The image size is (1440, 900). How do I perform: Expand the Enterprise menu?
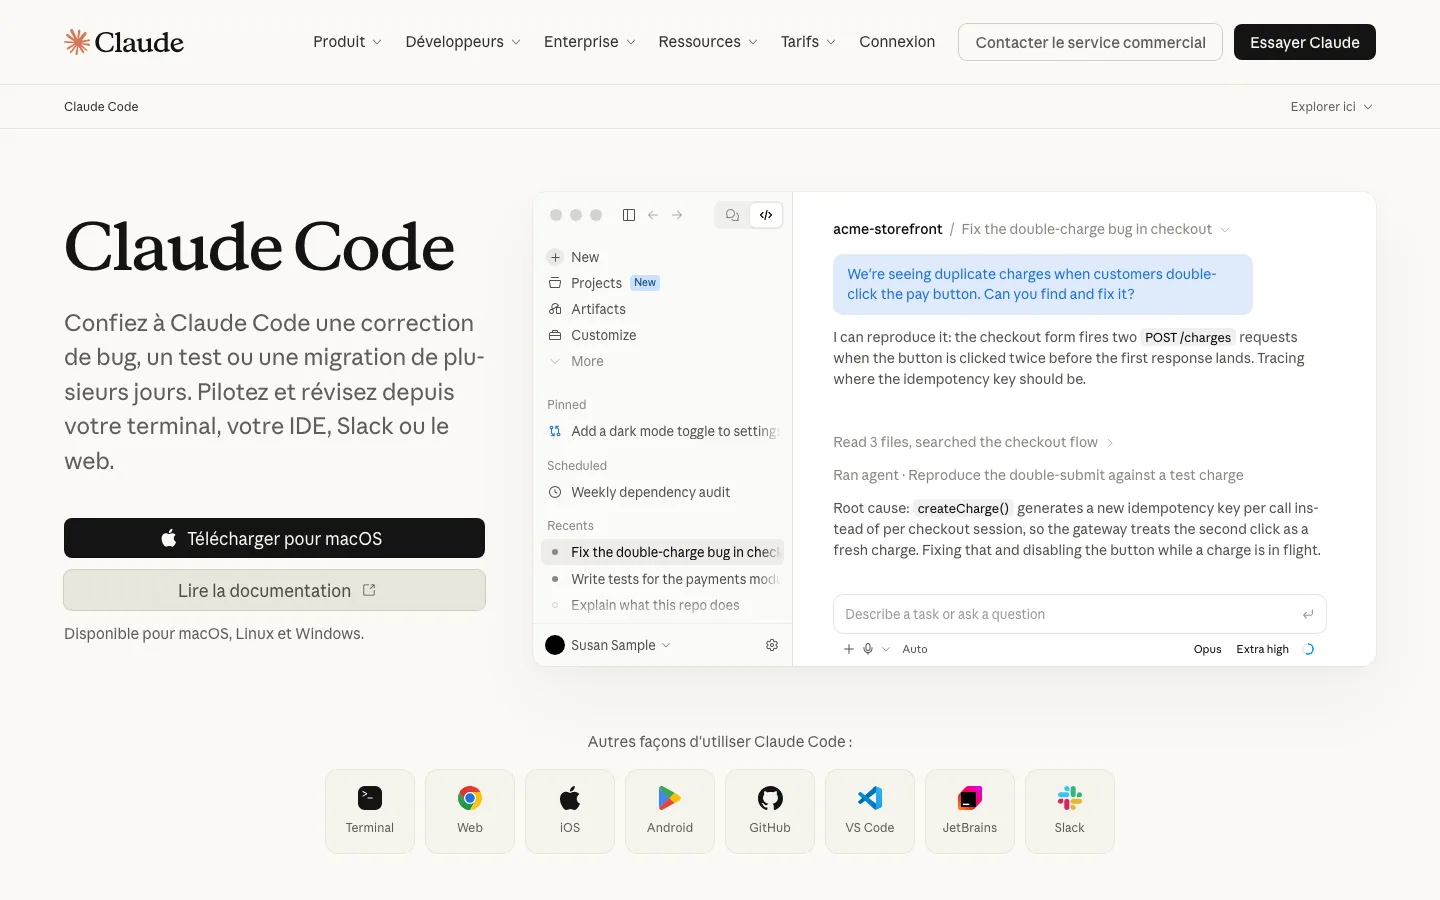[590, 42]
